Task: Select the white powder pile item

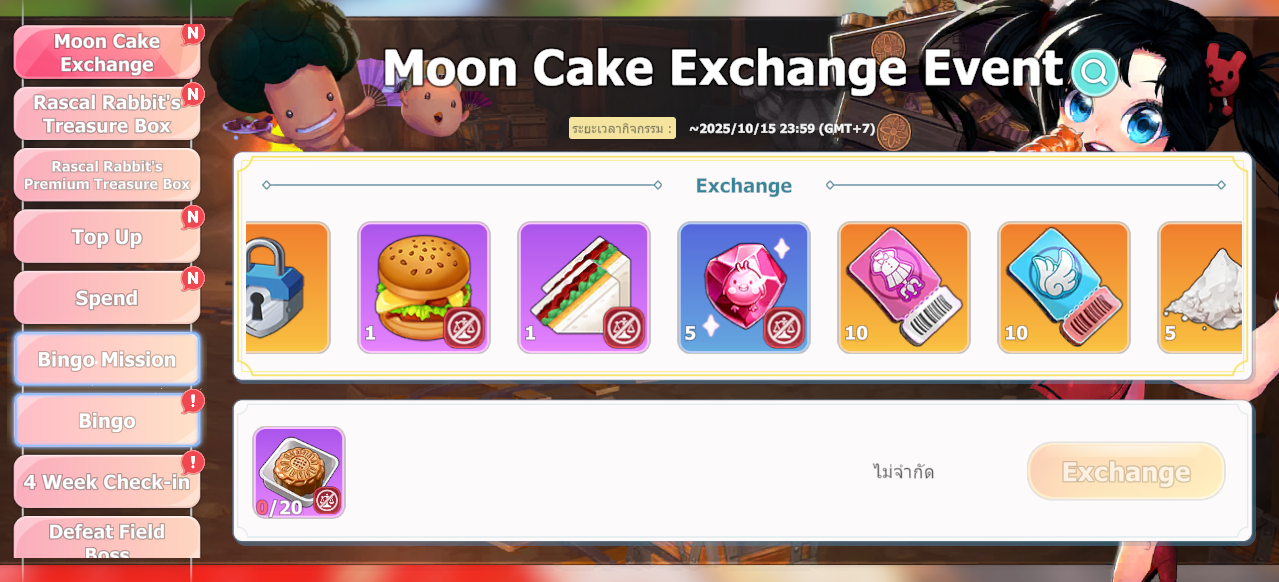Action: click(x=1200, y=288)
